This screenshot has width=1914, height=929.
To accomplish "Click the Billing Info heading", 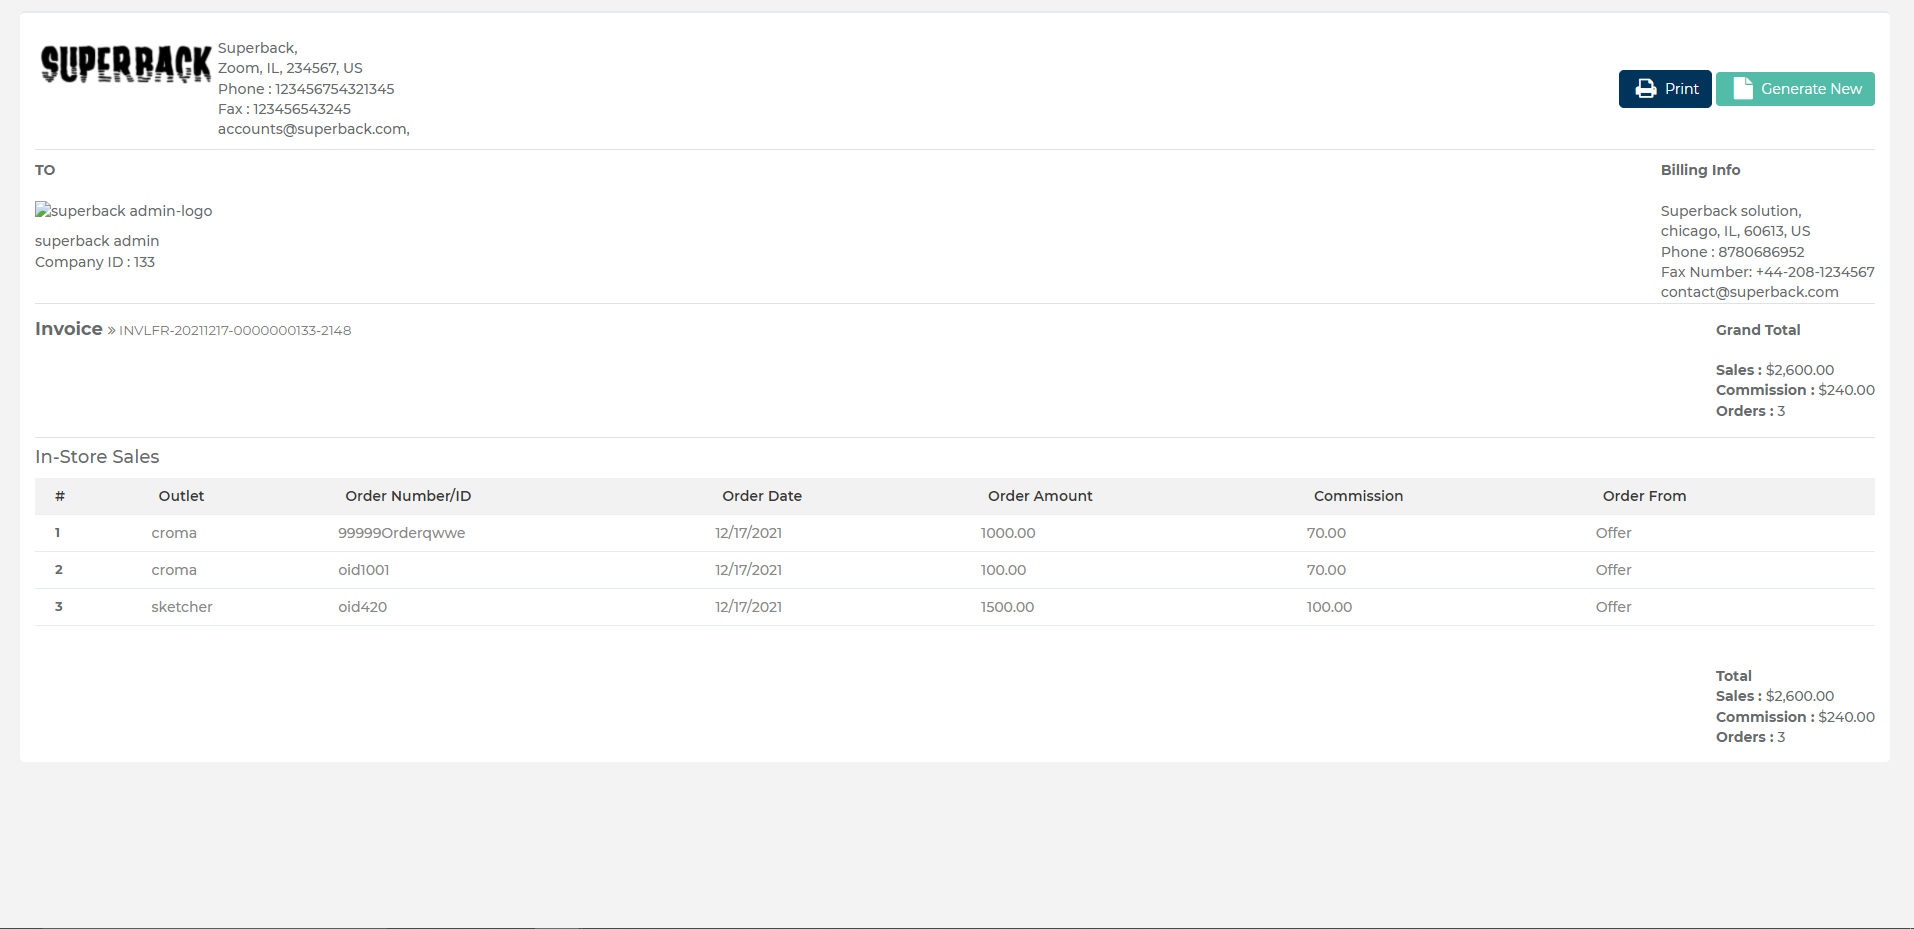I will 1700,170.
